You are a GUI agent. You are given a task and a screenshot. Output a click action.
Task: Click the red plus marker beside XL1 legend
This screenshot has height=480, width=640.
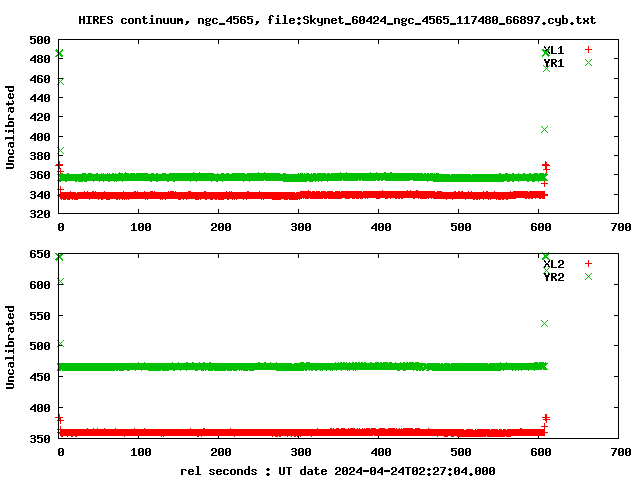tap(588, 50)
